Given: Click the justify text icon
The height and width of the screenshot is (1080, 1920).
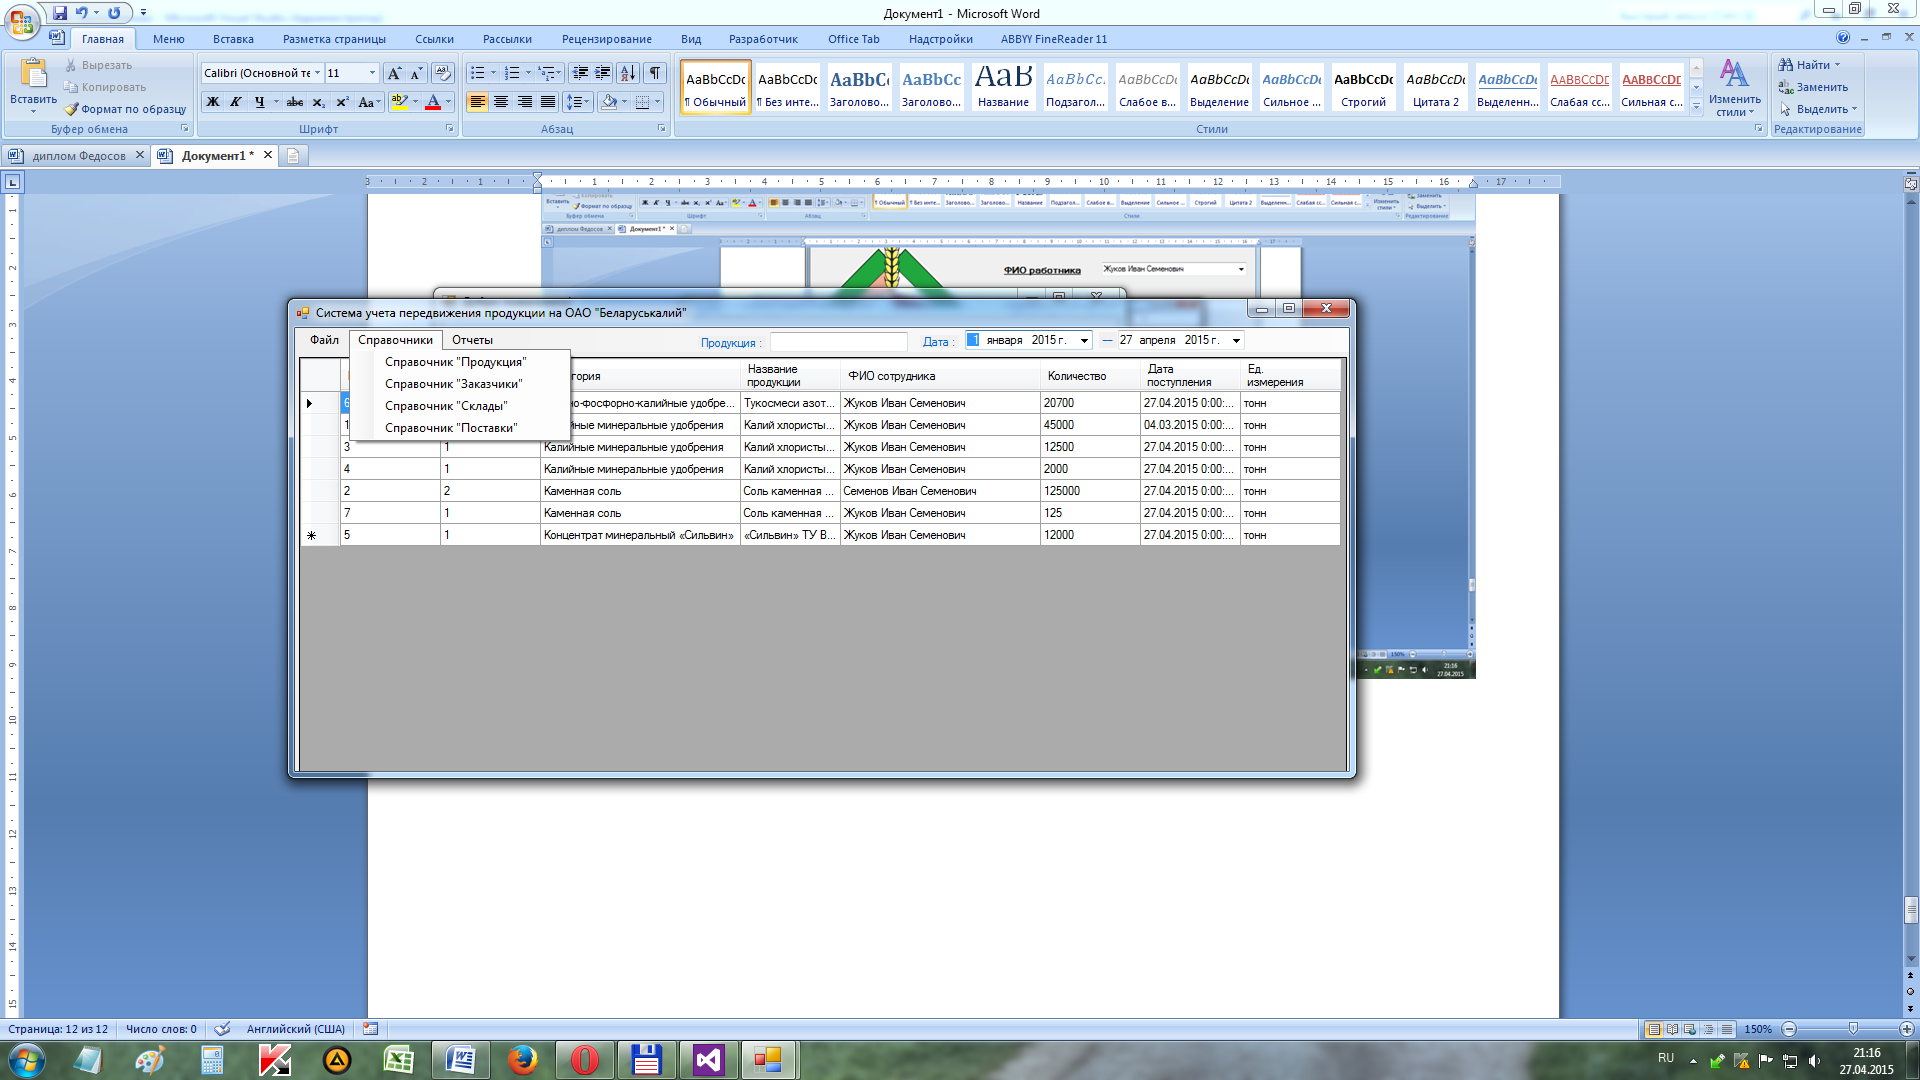Looking at the screenshot, I should click(548, 102).
